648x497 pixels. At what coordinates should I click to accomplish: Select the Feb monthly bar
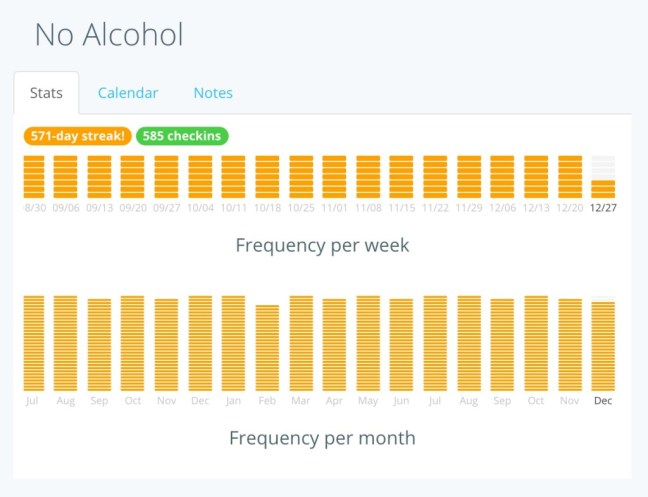point(267,347)
